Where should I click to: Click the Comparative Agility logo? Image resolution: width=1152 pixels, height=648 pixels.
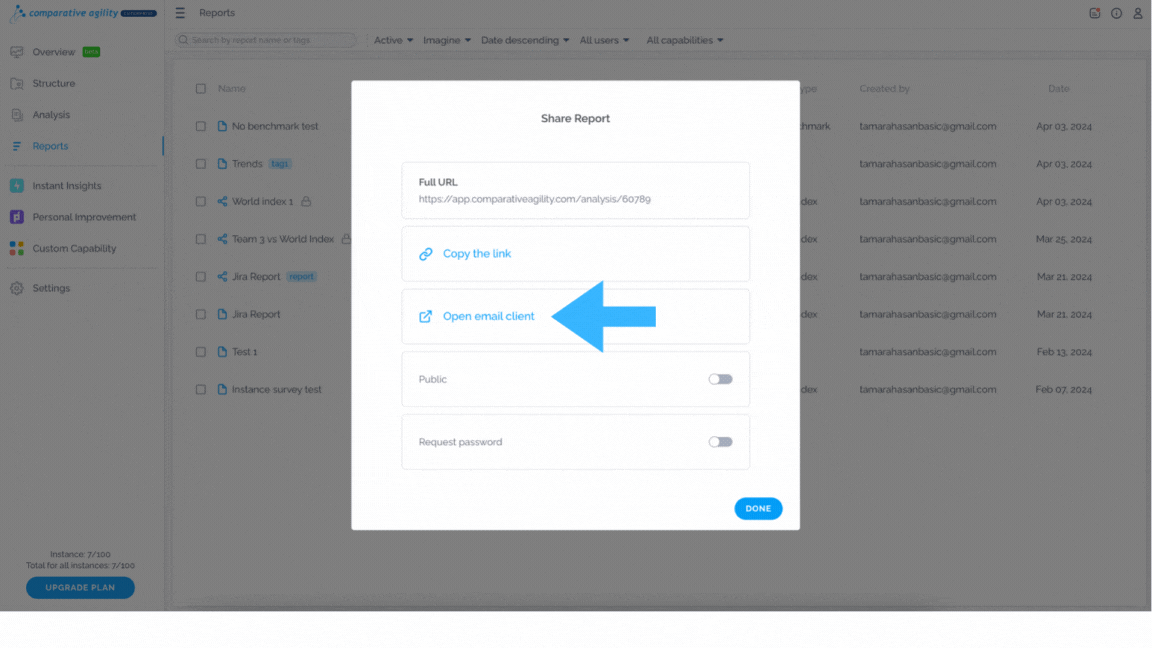tap(82, 12)
